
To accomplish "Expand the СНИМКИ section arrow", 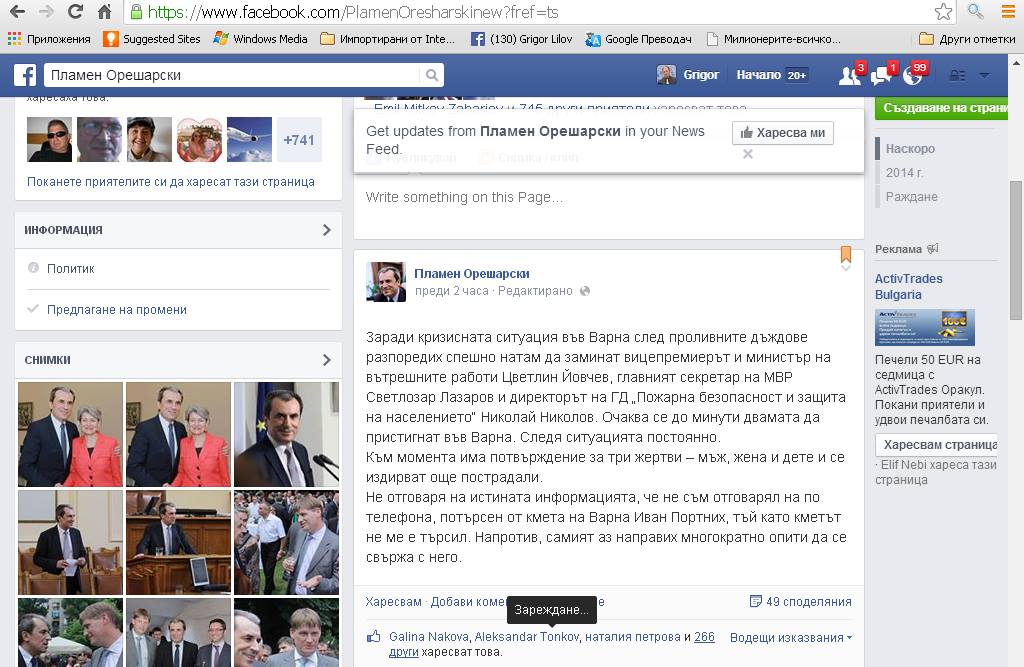I will tap(327, 360).
